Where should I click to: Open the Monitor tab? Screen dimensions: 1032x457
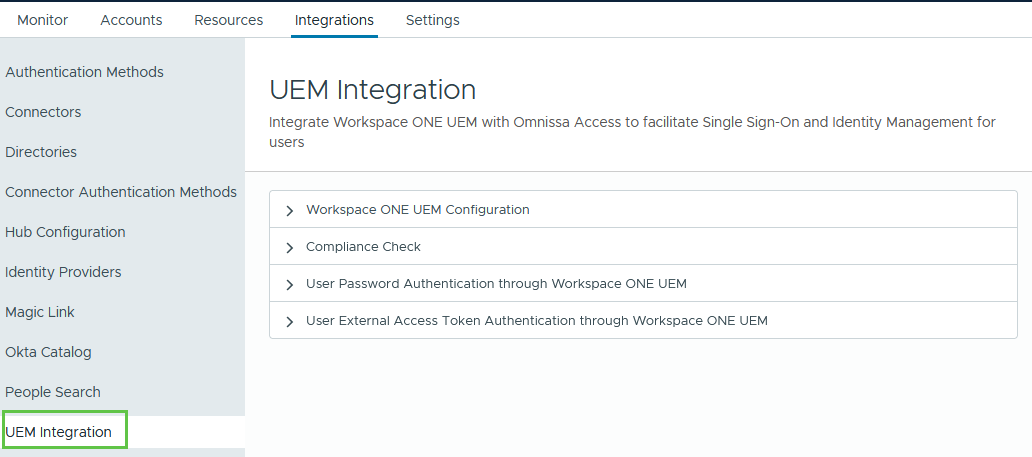[x=42, y=20]
